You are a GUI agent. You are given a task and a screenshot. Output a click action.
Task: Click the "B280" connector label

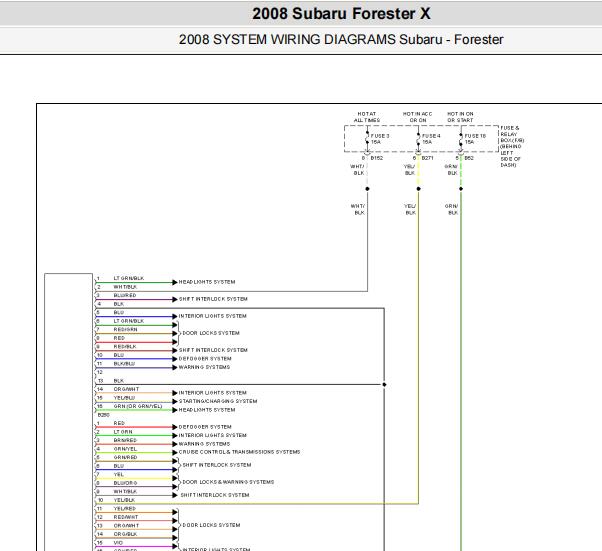(104, 415)
